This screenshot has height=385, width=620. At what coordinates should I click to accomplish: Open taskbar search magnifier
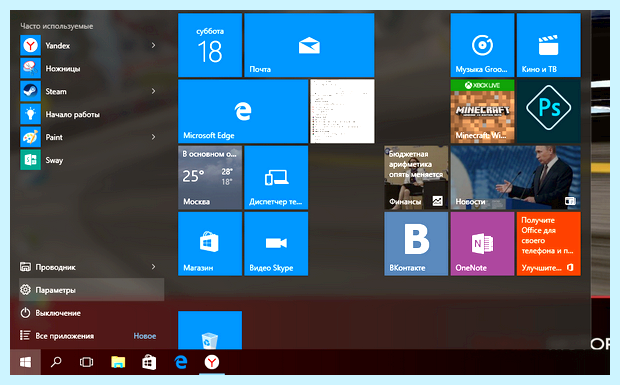[56, 362]
